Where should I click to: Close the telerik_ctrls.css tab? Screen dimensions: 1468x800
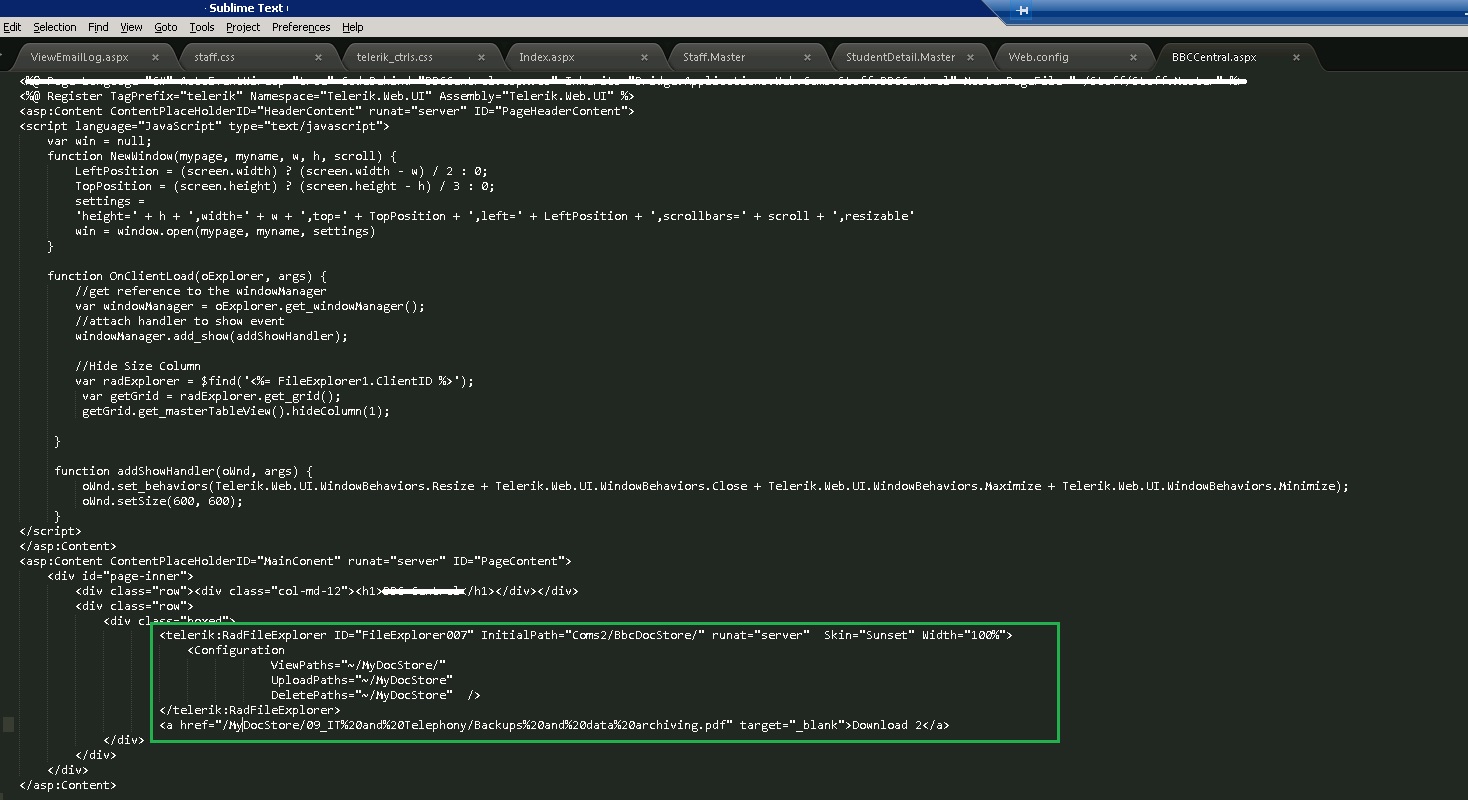(x=481, y=57)
